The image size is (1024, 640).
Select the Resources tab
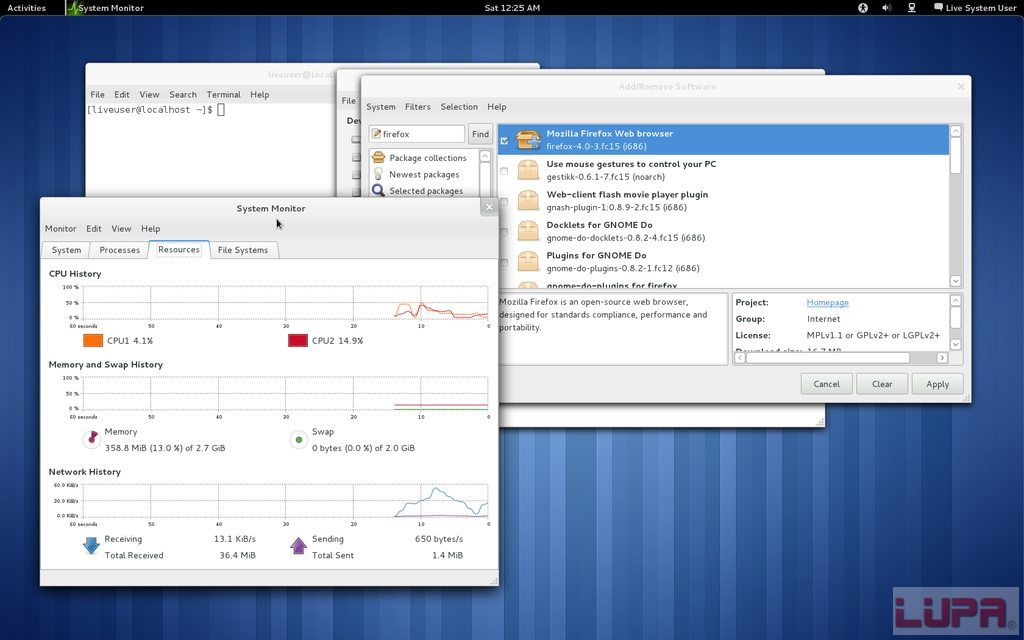click(x=179, y=249)
